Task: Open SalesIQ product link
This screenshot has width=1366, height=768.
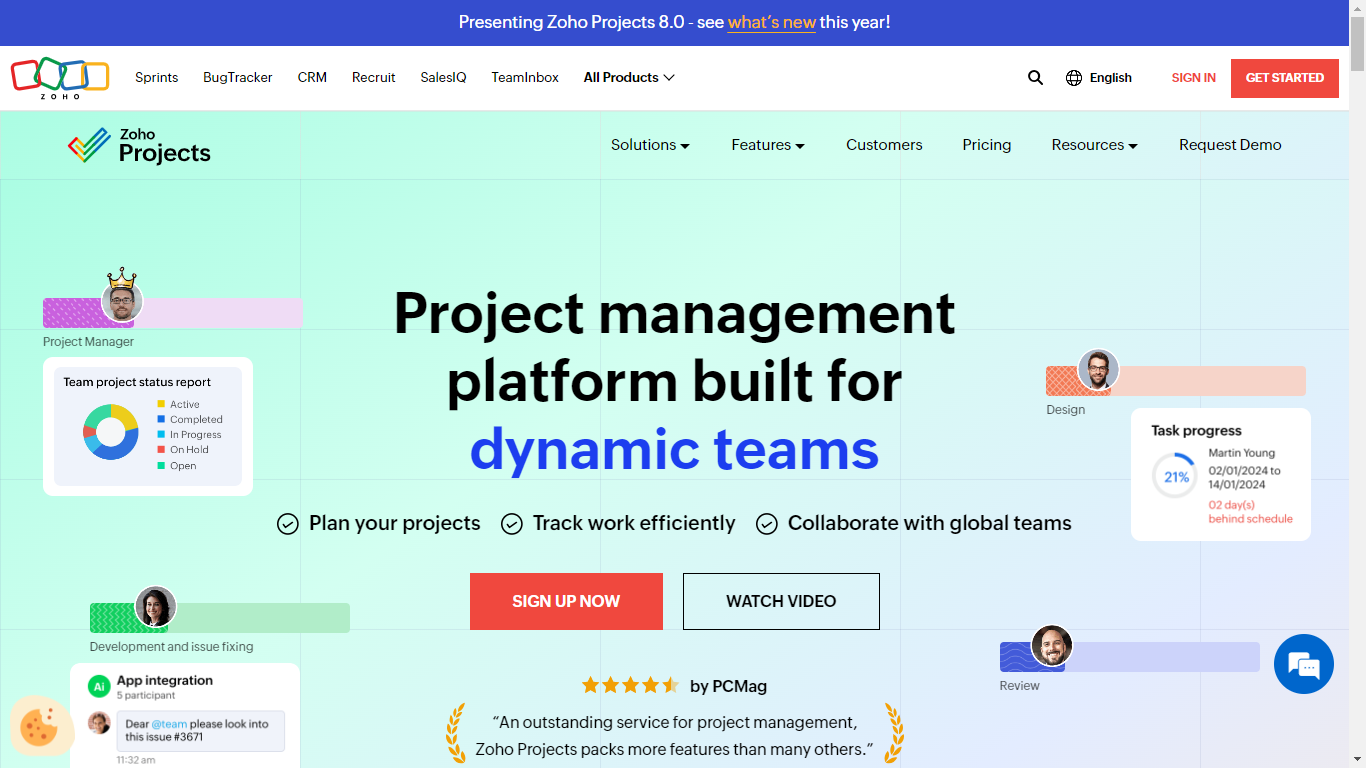Action: click(x=443, y=77)
